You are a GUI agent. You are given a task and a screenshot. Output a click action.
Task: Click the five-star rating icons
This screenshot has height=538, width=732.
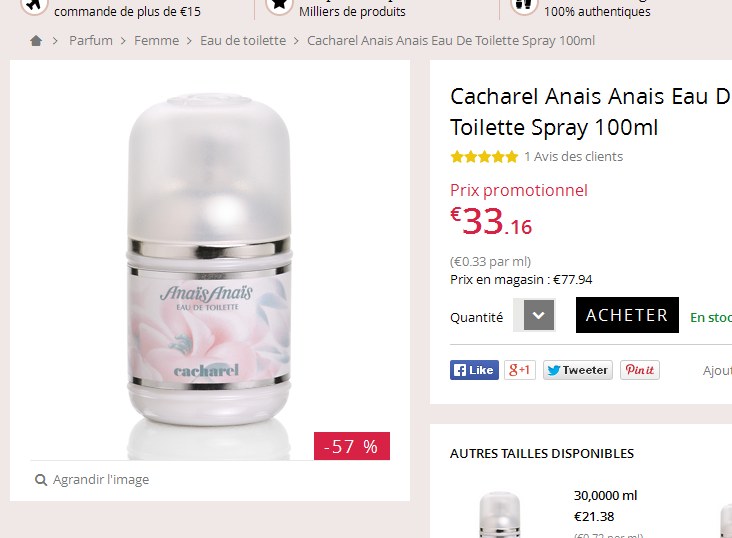pyautogui.click(x=484, y=157)
